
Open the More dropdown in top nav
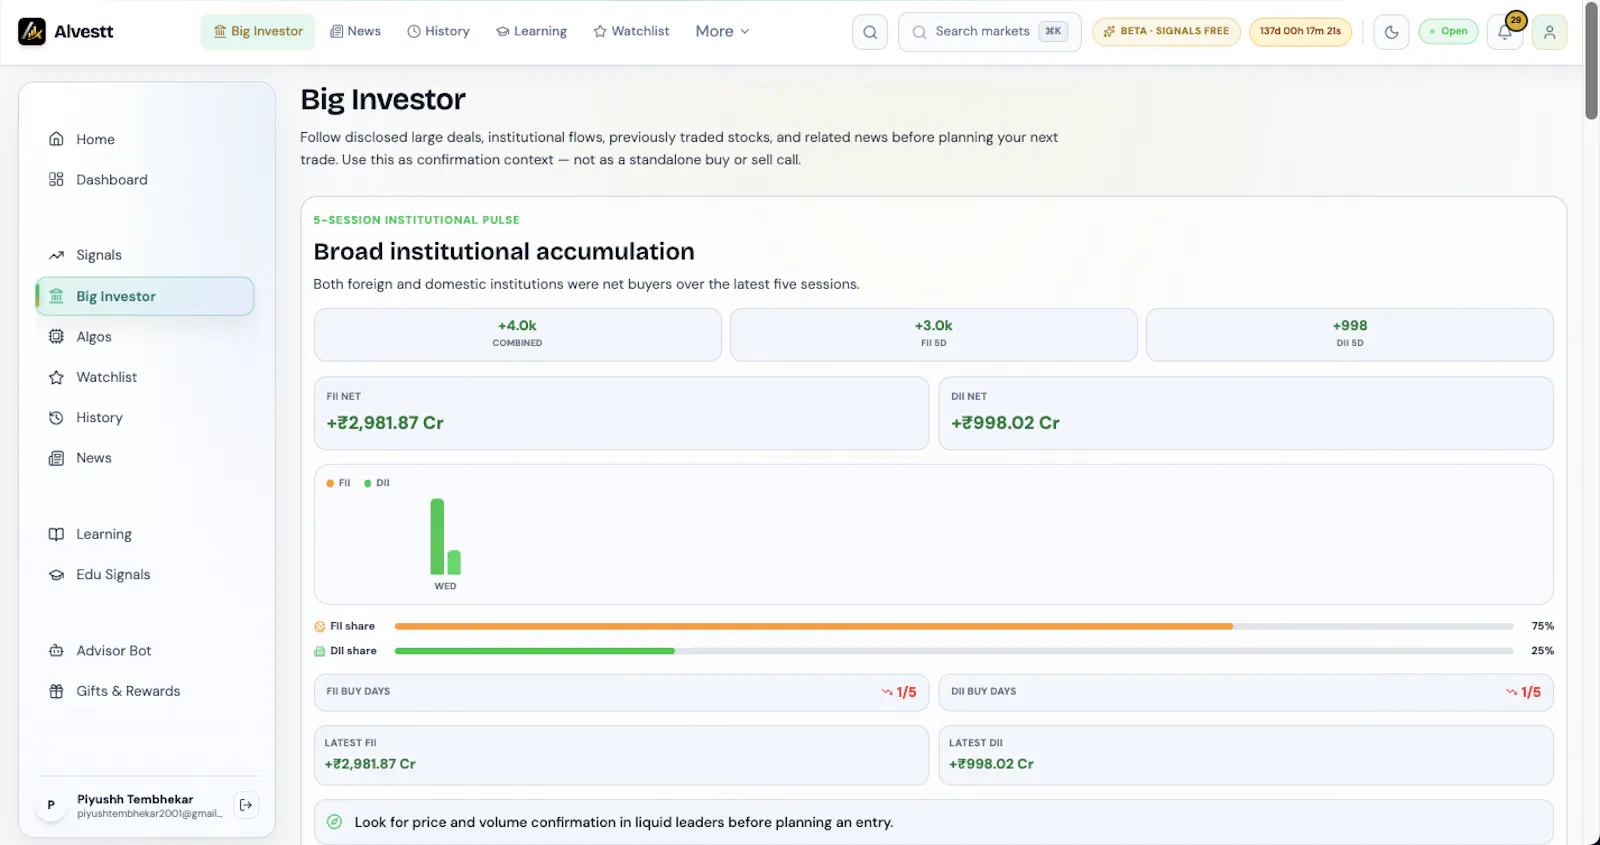(722, 32)
